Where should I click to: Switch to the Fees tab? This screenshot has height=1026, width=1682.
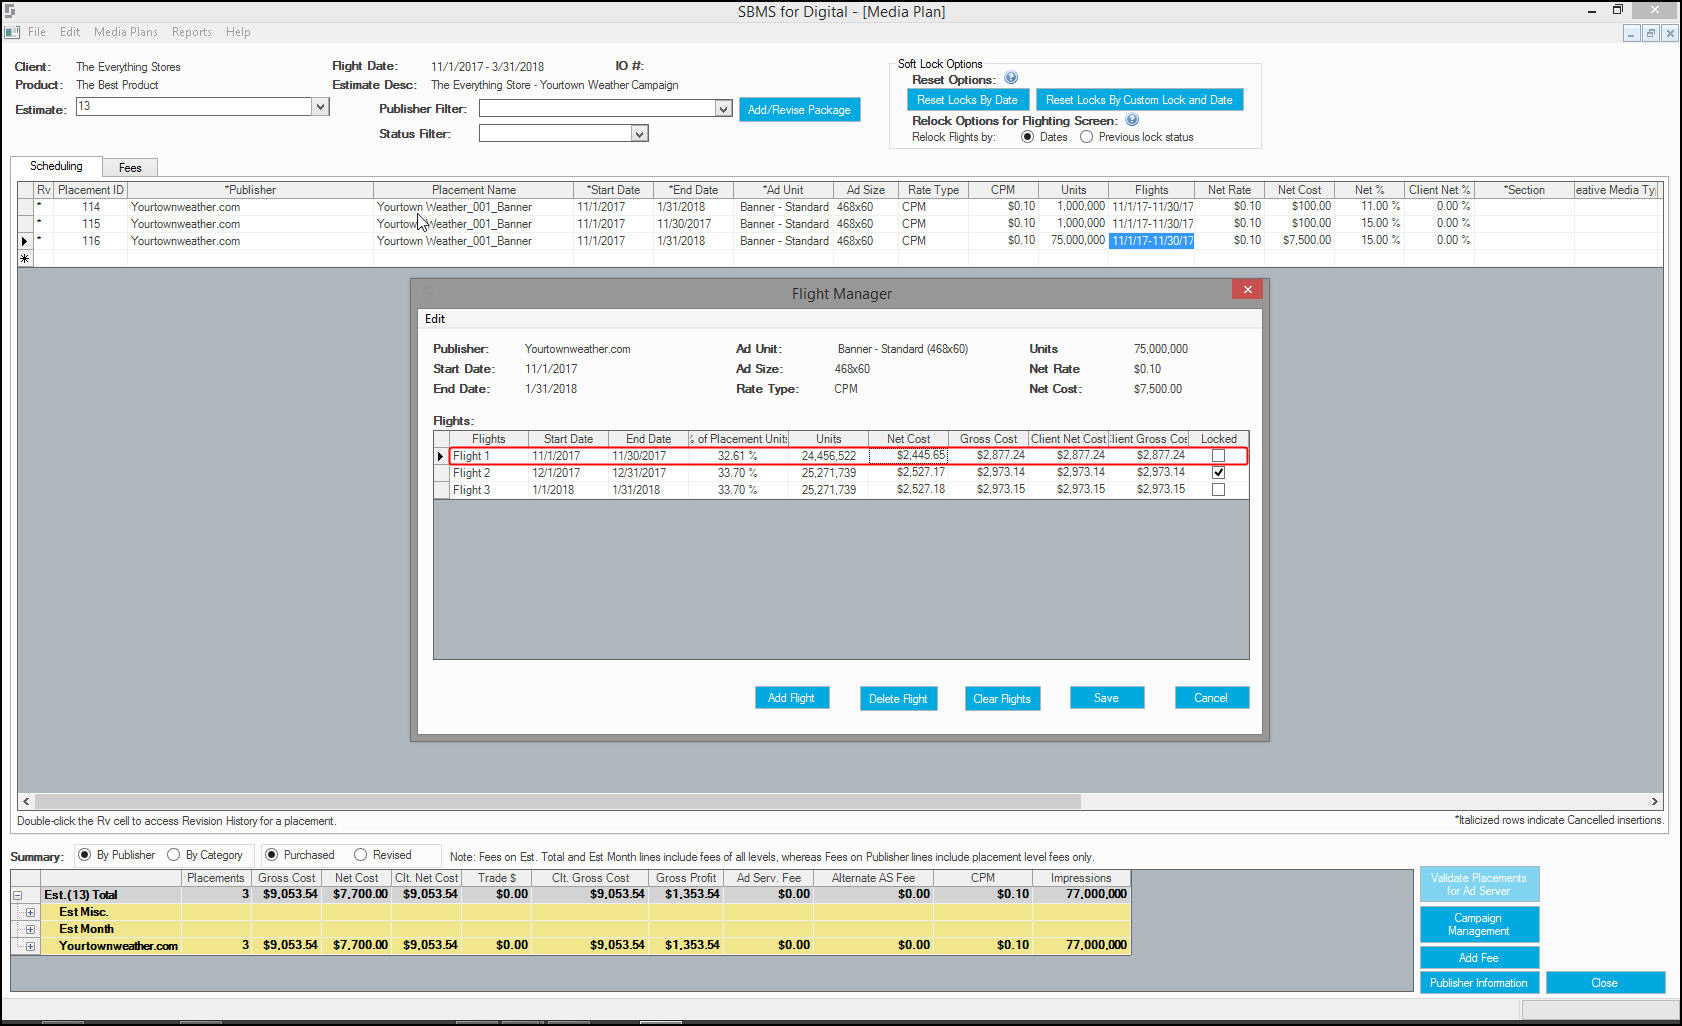point(130,168)
